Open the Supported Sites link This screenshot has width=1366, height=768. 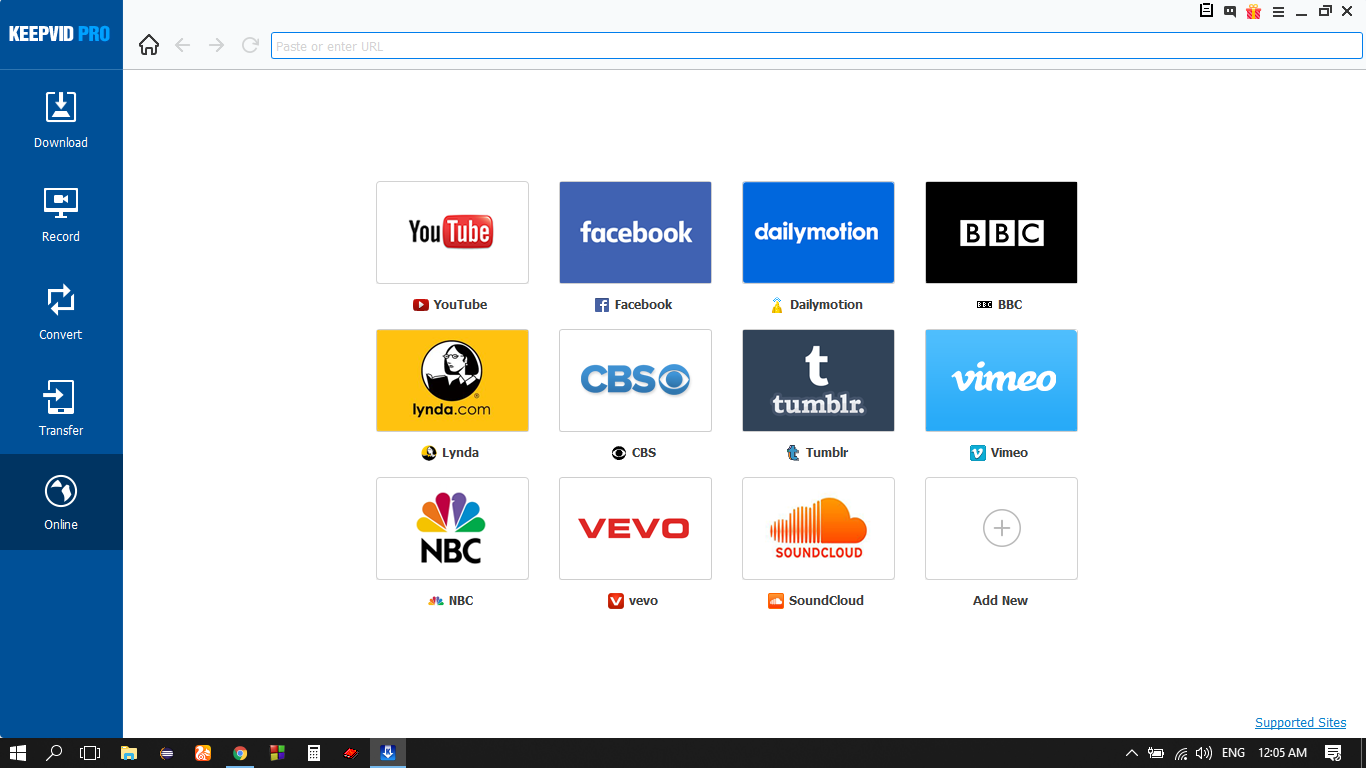pos(1300,722)
